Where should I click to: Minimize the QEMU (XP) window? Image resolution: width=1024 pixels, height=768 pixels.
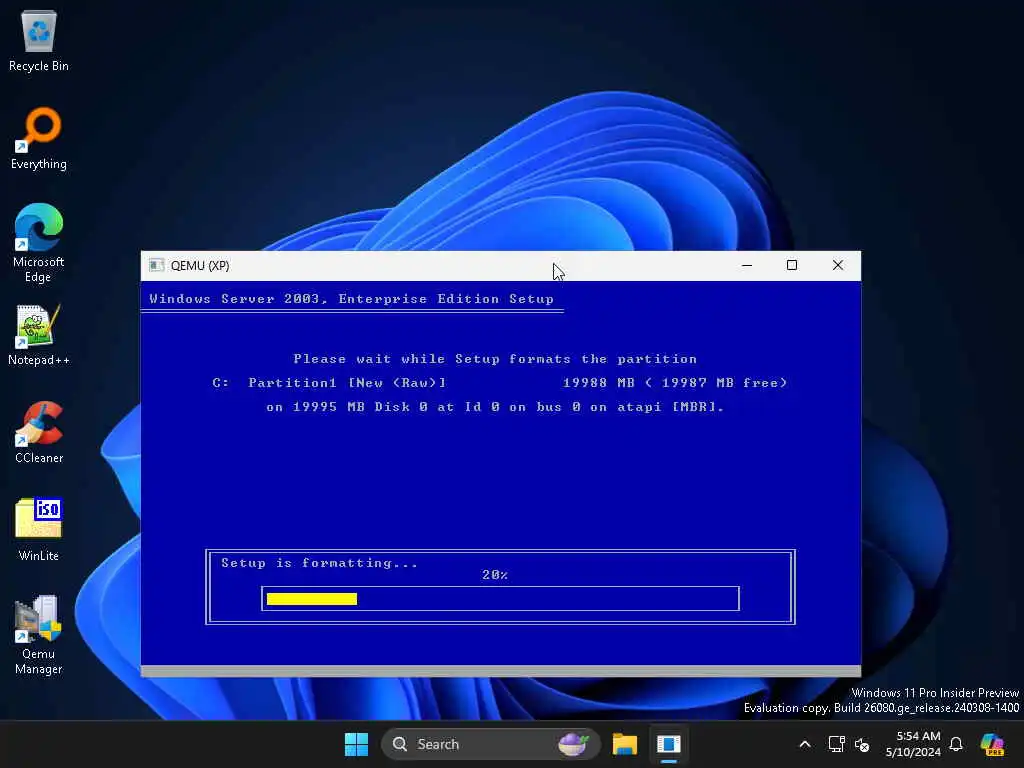tap(747, 265)
